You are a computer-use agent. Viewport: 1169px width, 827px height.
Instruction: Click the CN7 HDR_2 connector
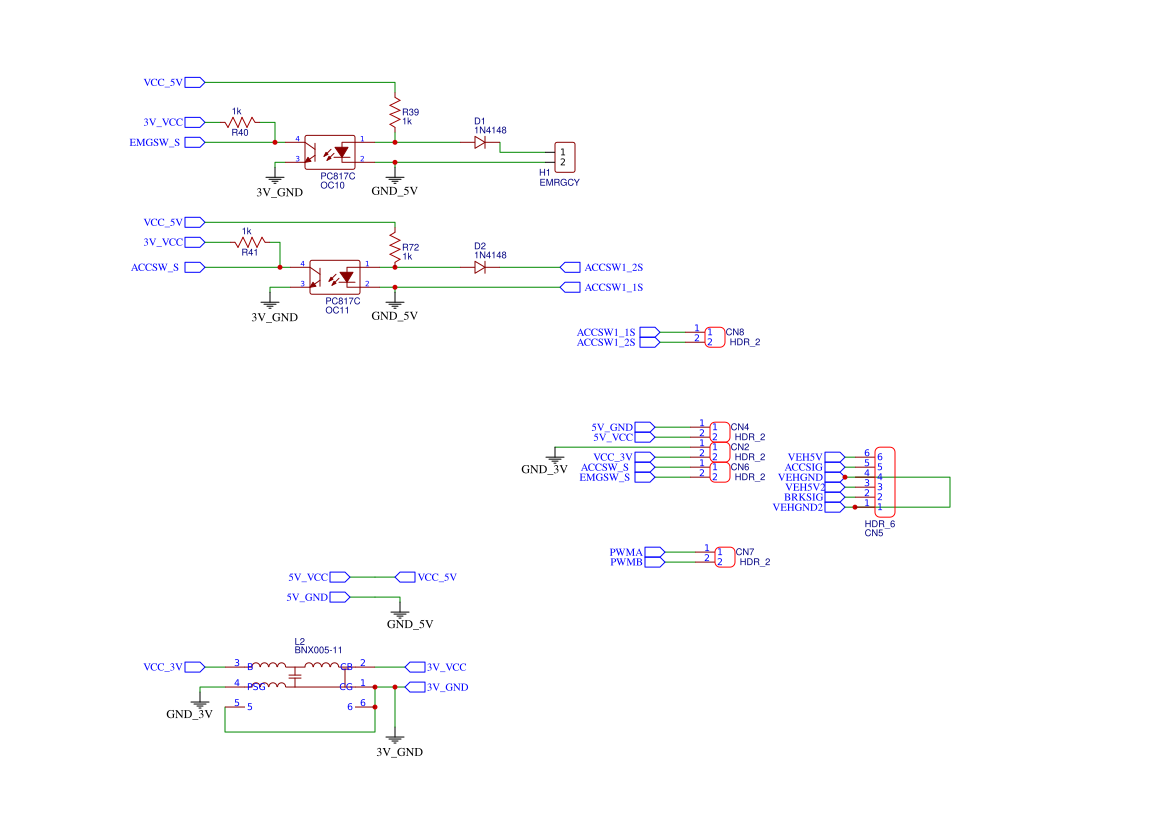tap(724, 557)
